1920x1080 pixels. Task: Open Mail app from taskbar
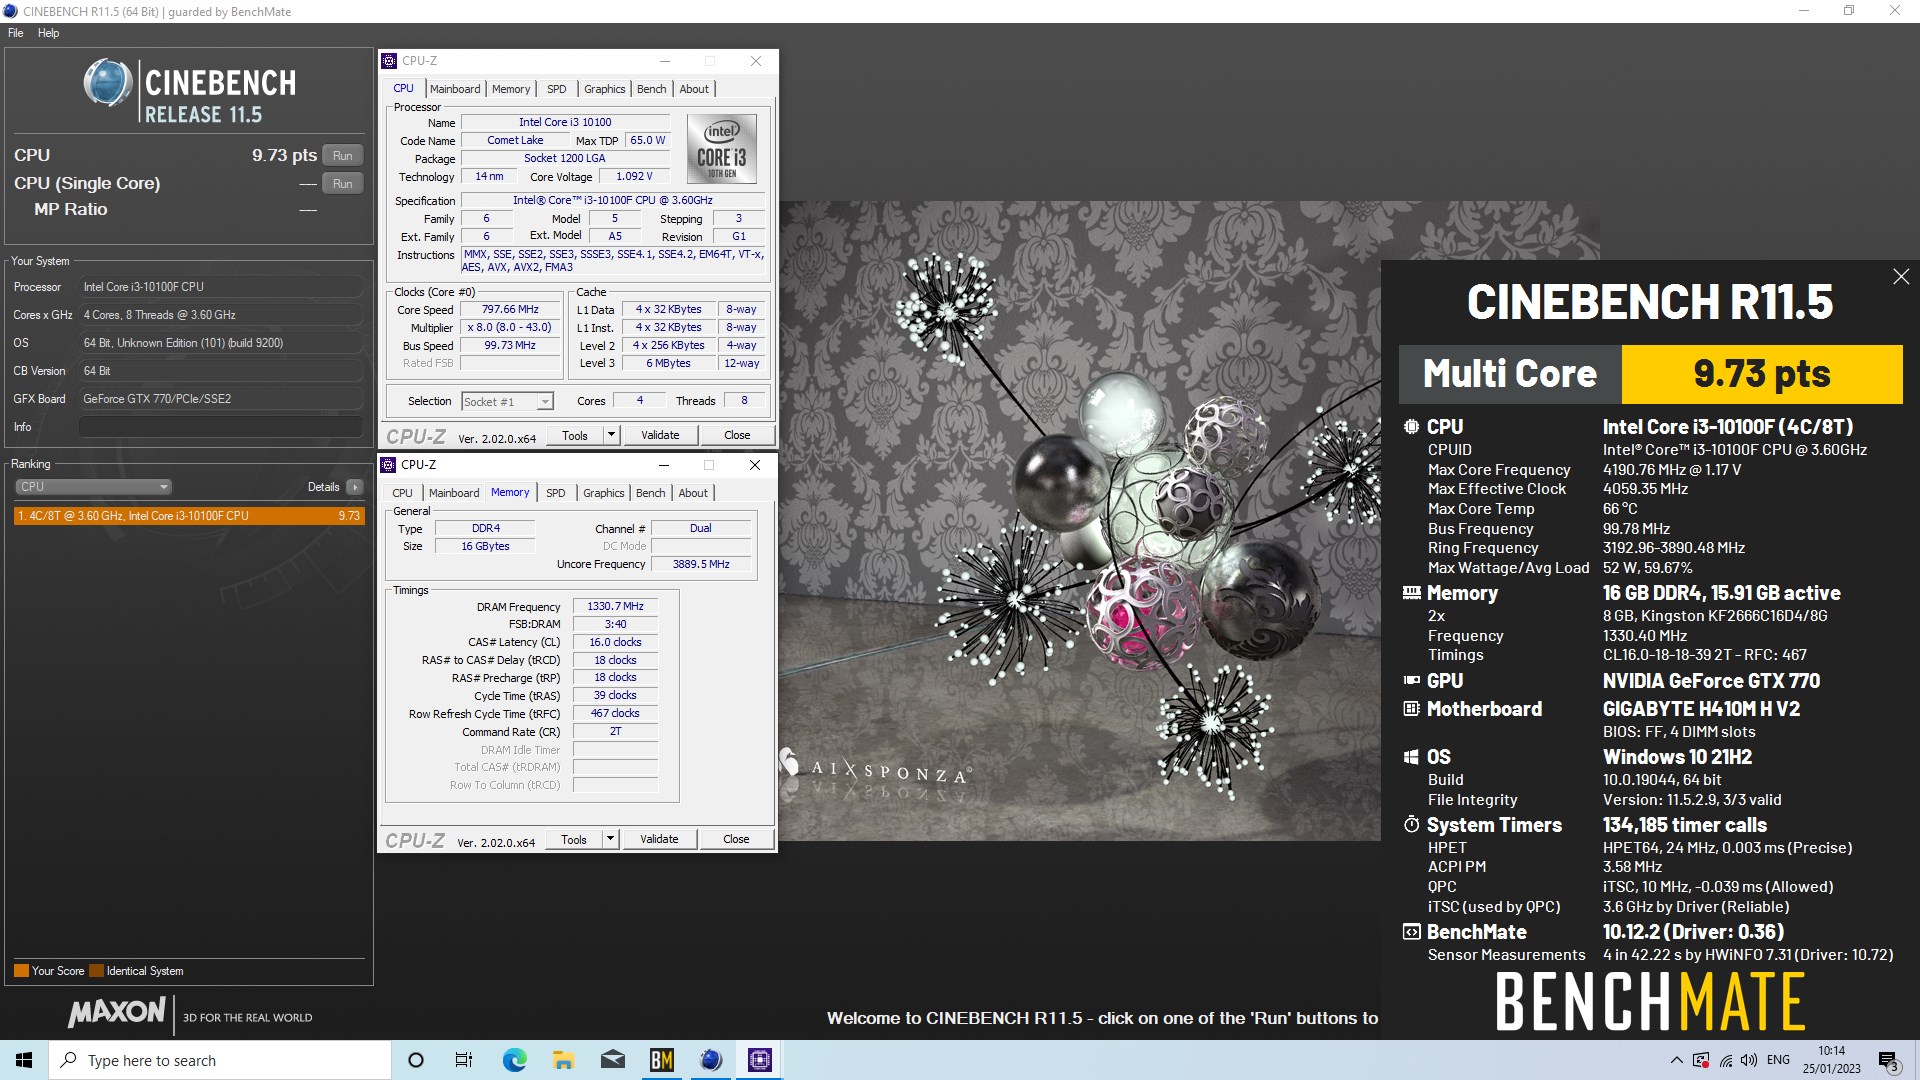(x=612, y=1060)
